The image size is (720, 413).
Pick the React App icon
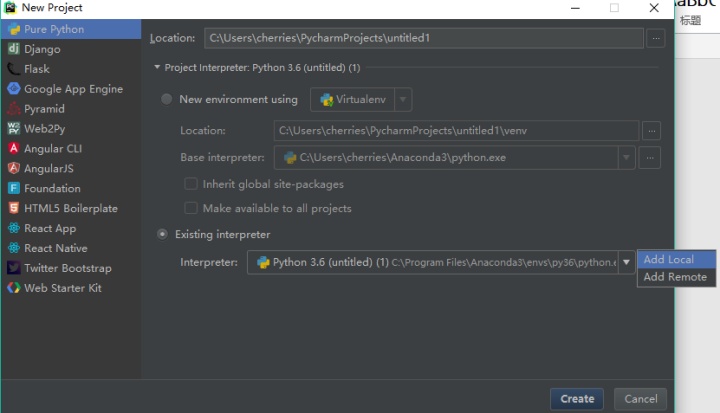coord(14,228)
